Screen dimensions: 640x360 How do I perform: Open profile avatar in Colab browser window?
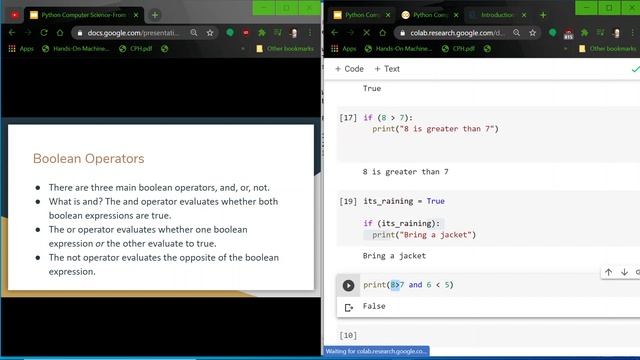(616, 33)
